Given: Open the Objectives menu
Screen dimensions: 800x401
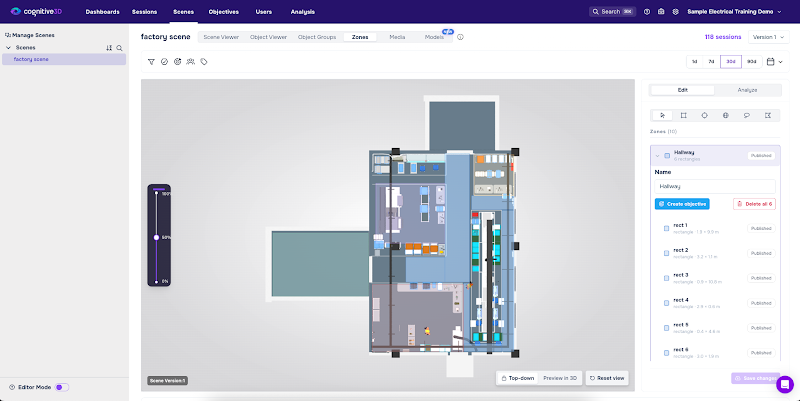Looking at the screenshot, I should (x=223, y=12).
